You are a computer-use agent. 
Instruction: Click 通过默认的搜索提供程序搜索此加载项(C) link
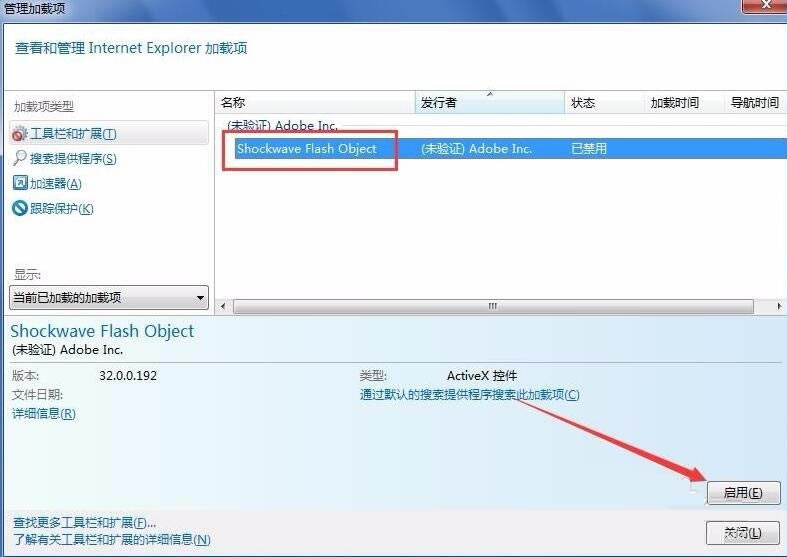tap(469, 395)
